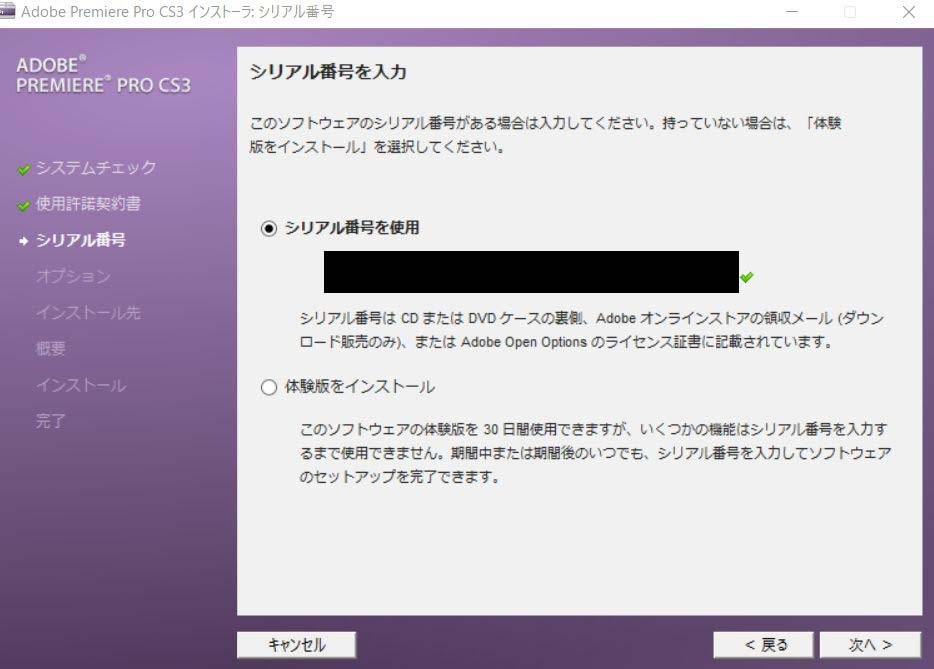Click the text mentioning 30 日間使用できますが

click(595, 453)
